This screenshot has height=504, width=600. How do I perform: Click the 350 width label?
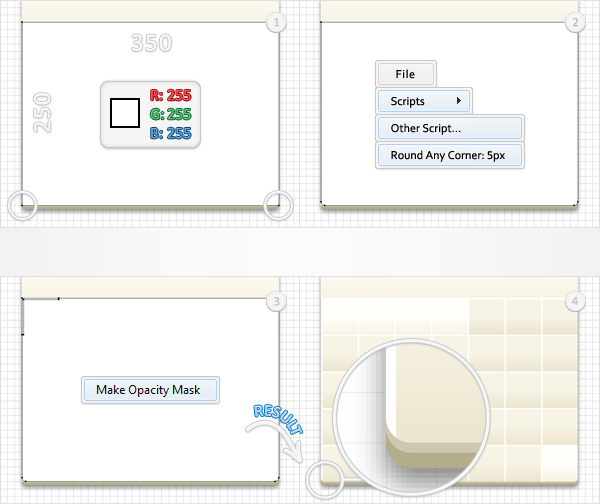click(152, 42)
